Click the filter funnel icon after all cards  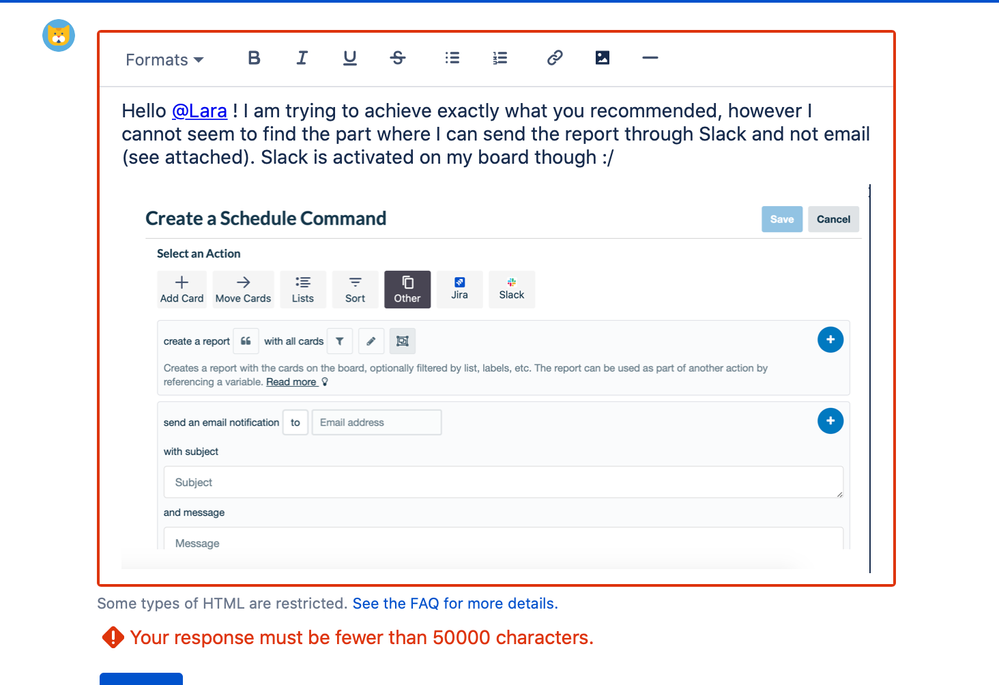[x=340, y=341]
